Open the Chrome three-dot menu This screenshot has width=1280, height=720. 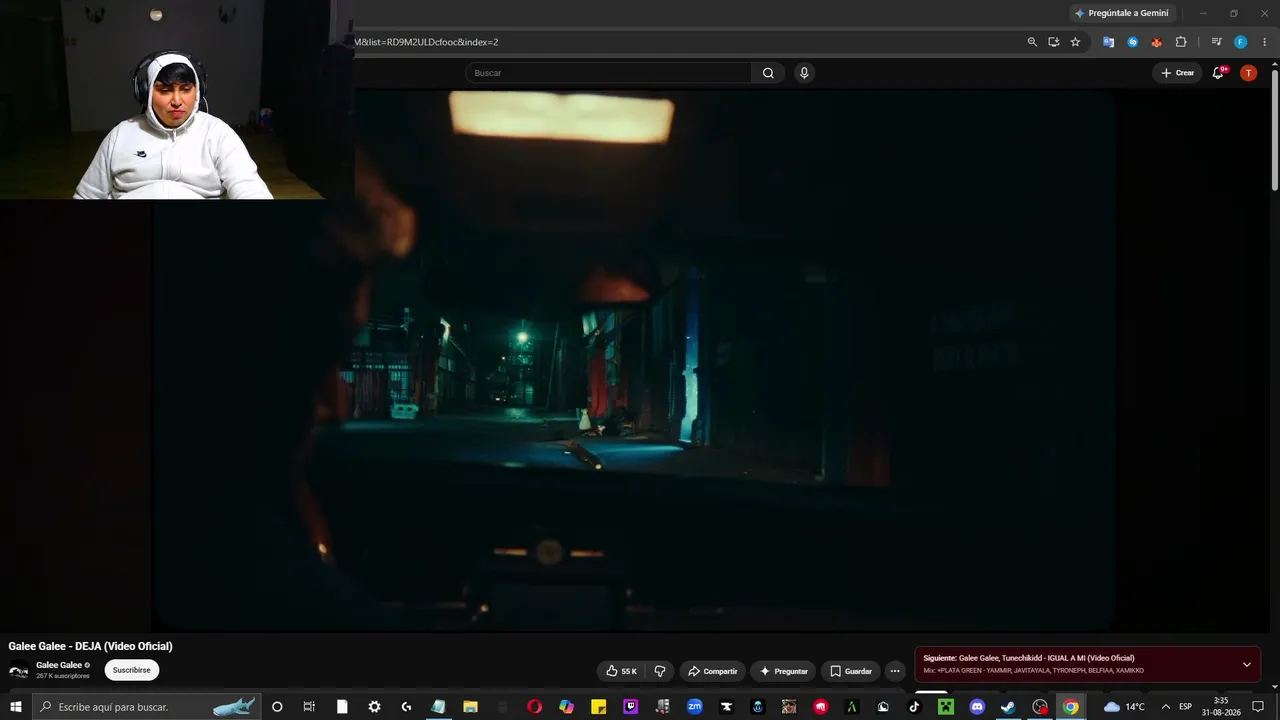click(x=1265, y=42)
